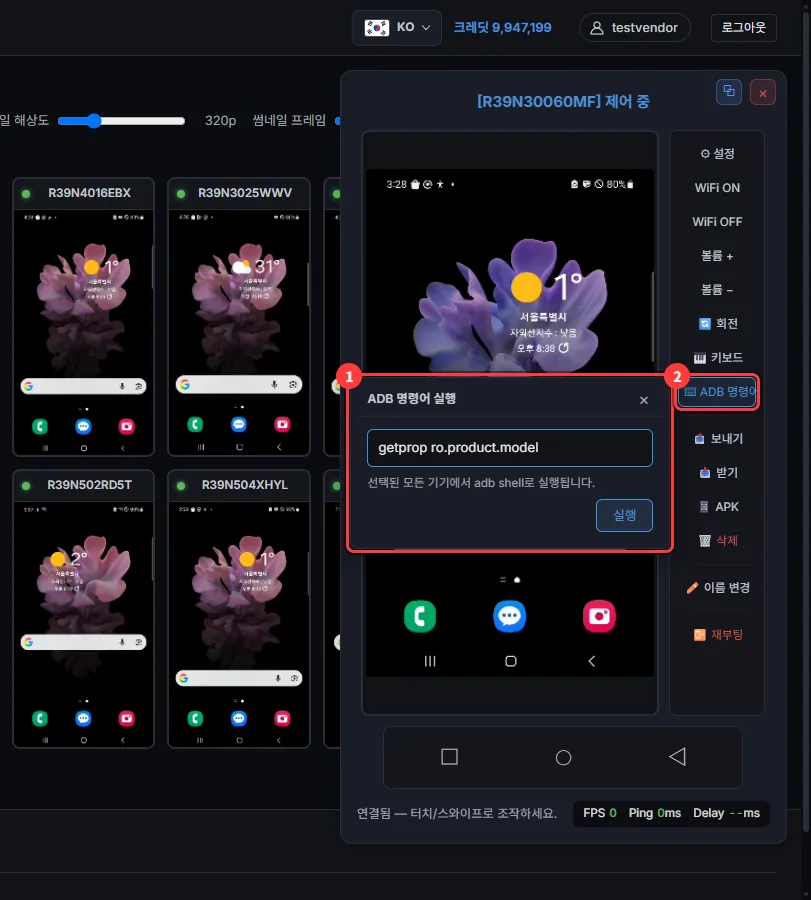Click the 실행 run button
The width and height of the screenshot is (811, 900).
tap(624, 515)
